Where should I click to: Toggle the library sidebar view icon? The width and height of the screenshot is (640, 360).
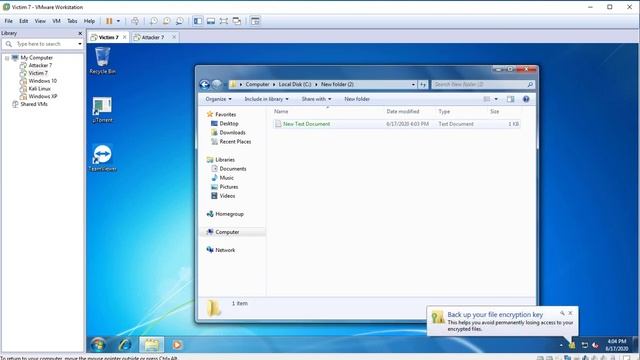(x=198, y=21)
